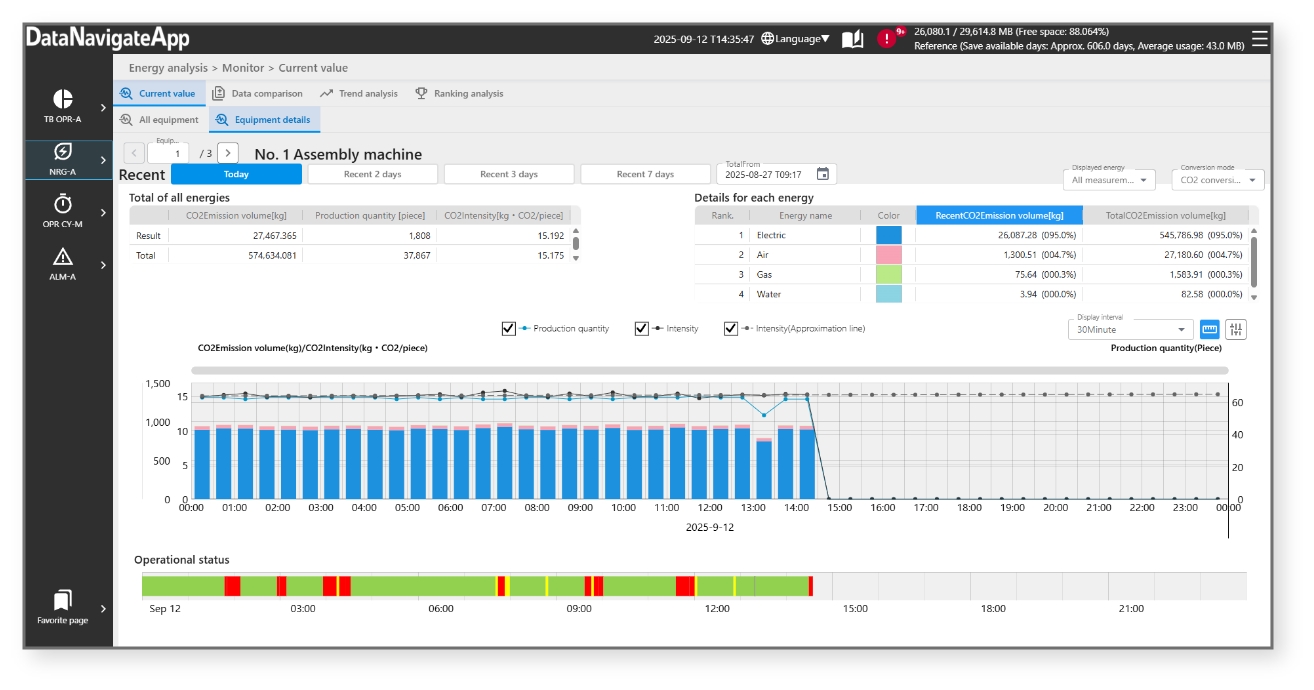Open the Display interval 30Minute dropdown
Viewport: 1314px width, 690px height.
coord(1130,329)
